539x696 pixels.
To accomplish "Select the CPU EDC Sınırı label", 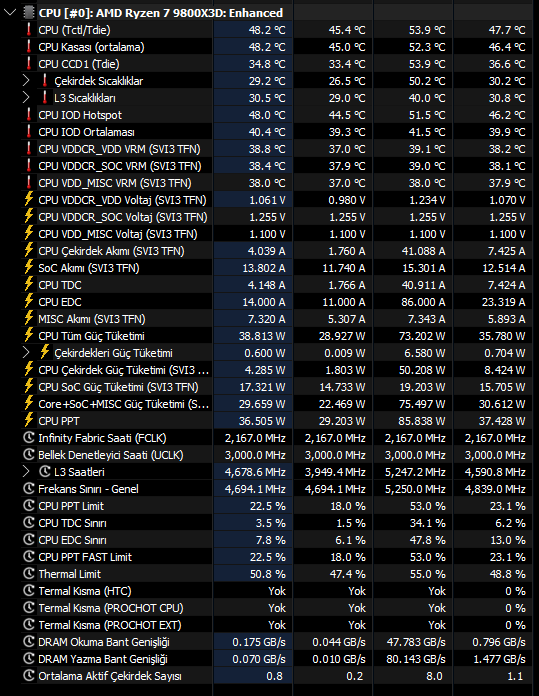I will (72, 540).
